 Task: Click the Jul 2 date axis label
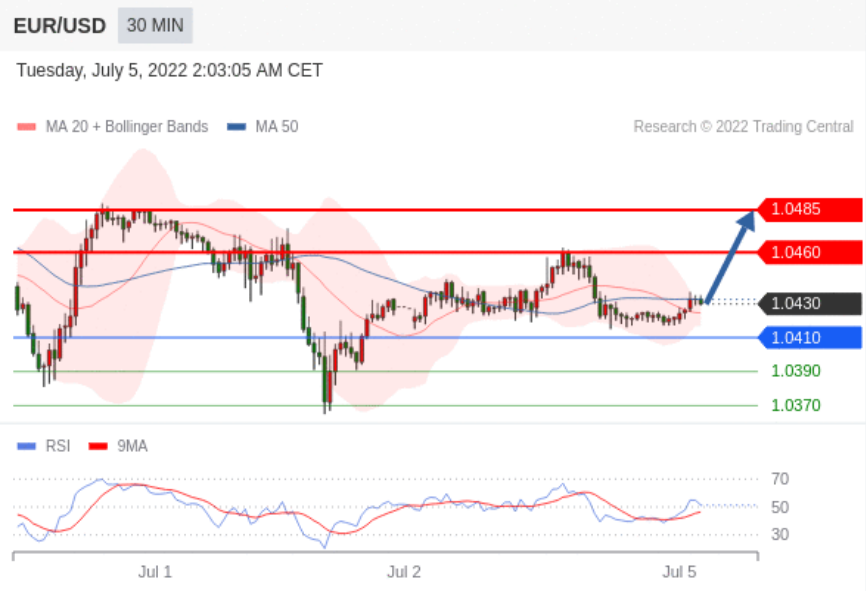click(x=404, y=572)
